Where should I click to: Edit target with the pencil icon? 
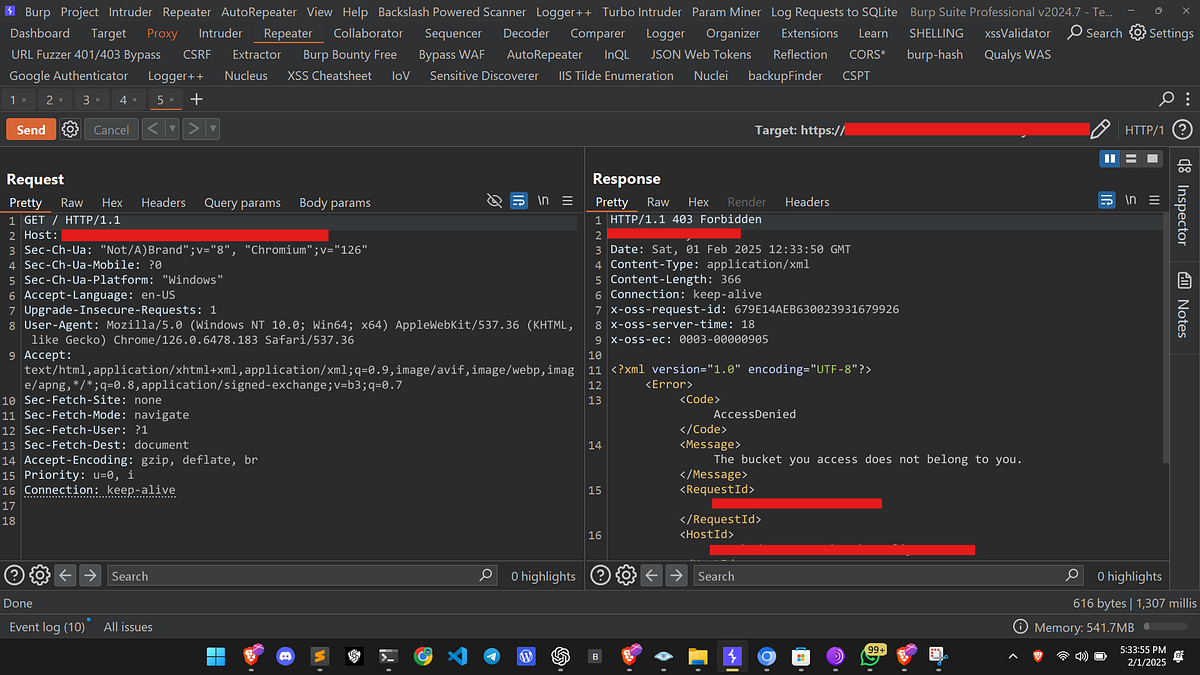click(1100, 129)
